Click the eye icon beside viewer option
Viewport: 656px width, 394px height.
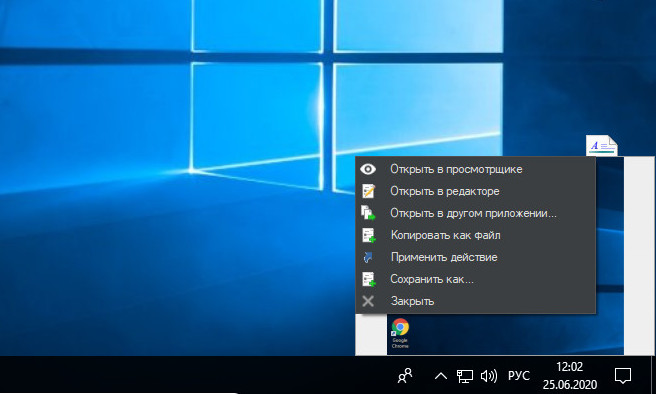(368, 169)
